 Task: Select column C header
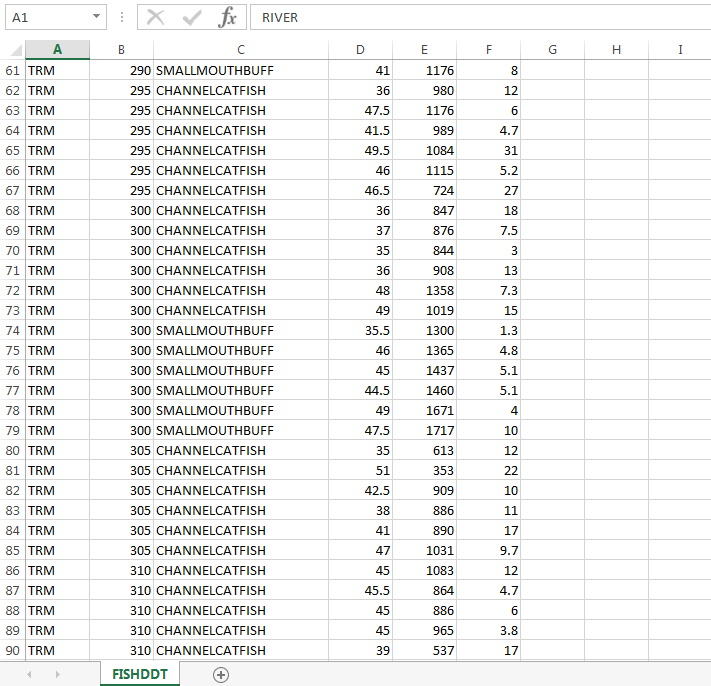pyautogui.click(x=241, y=50)
